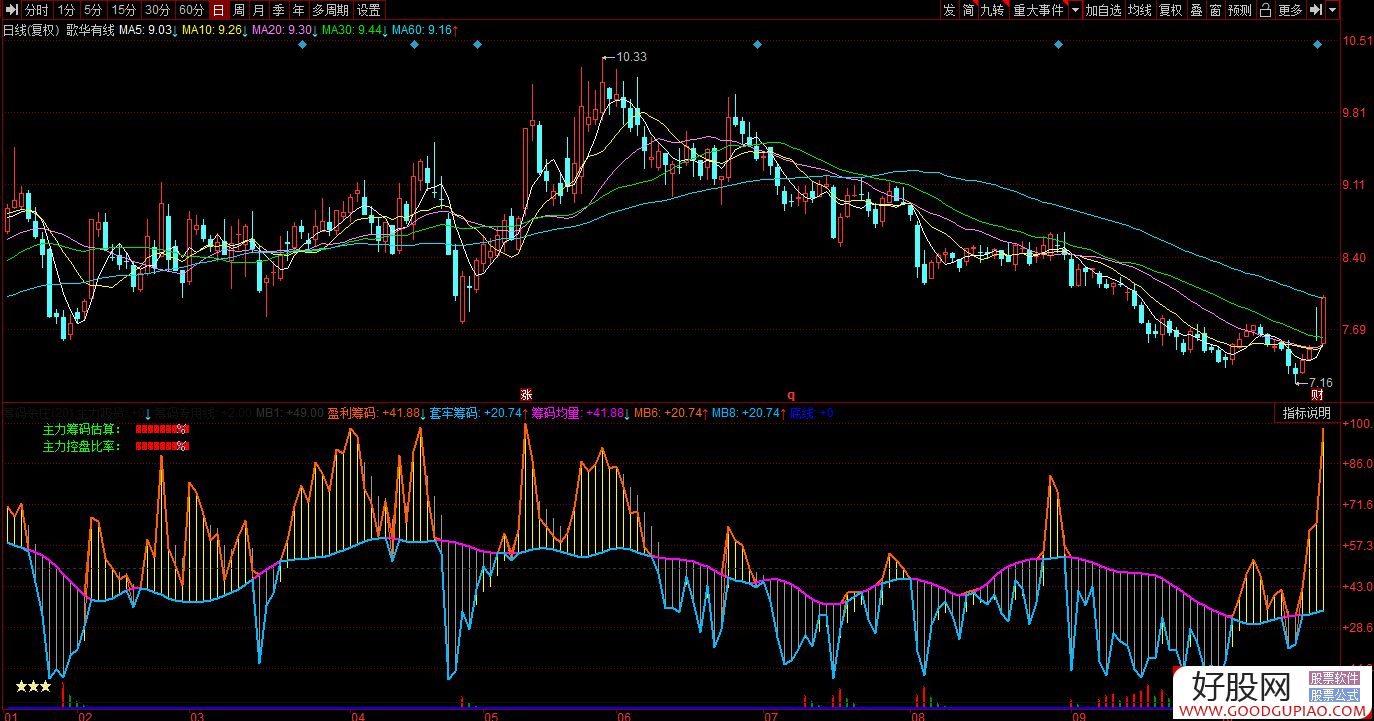Select the 15分 period tab
The image size is (1374, 721).
point(123,10)
